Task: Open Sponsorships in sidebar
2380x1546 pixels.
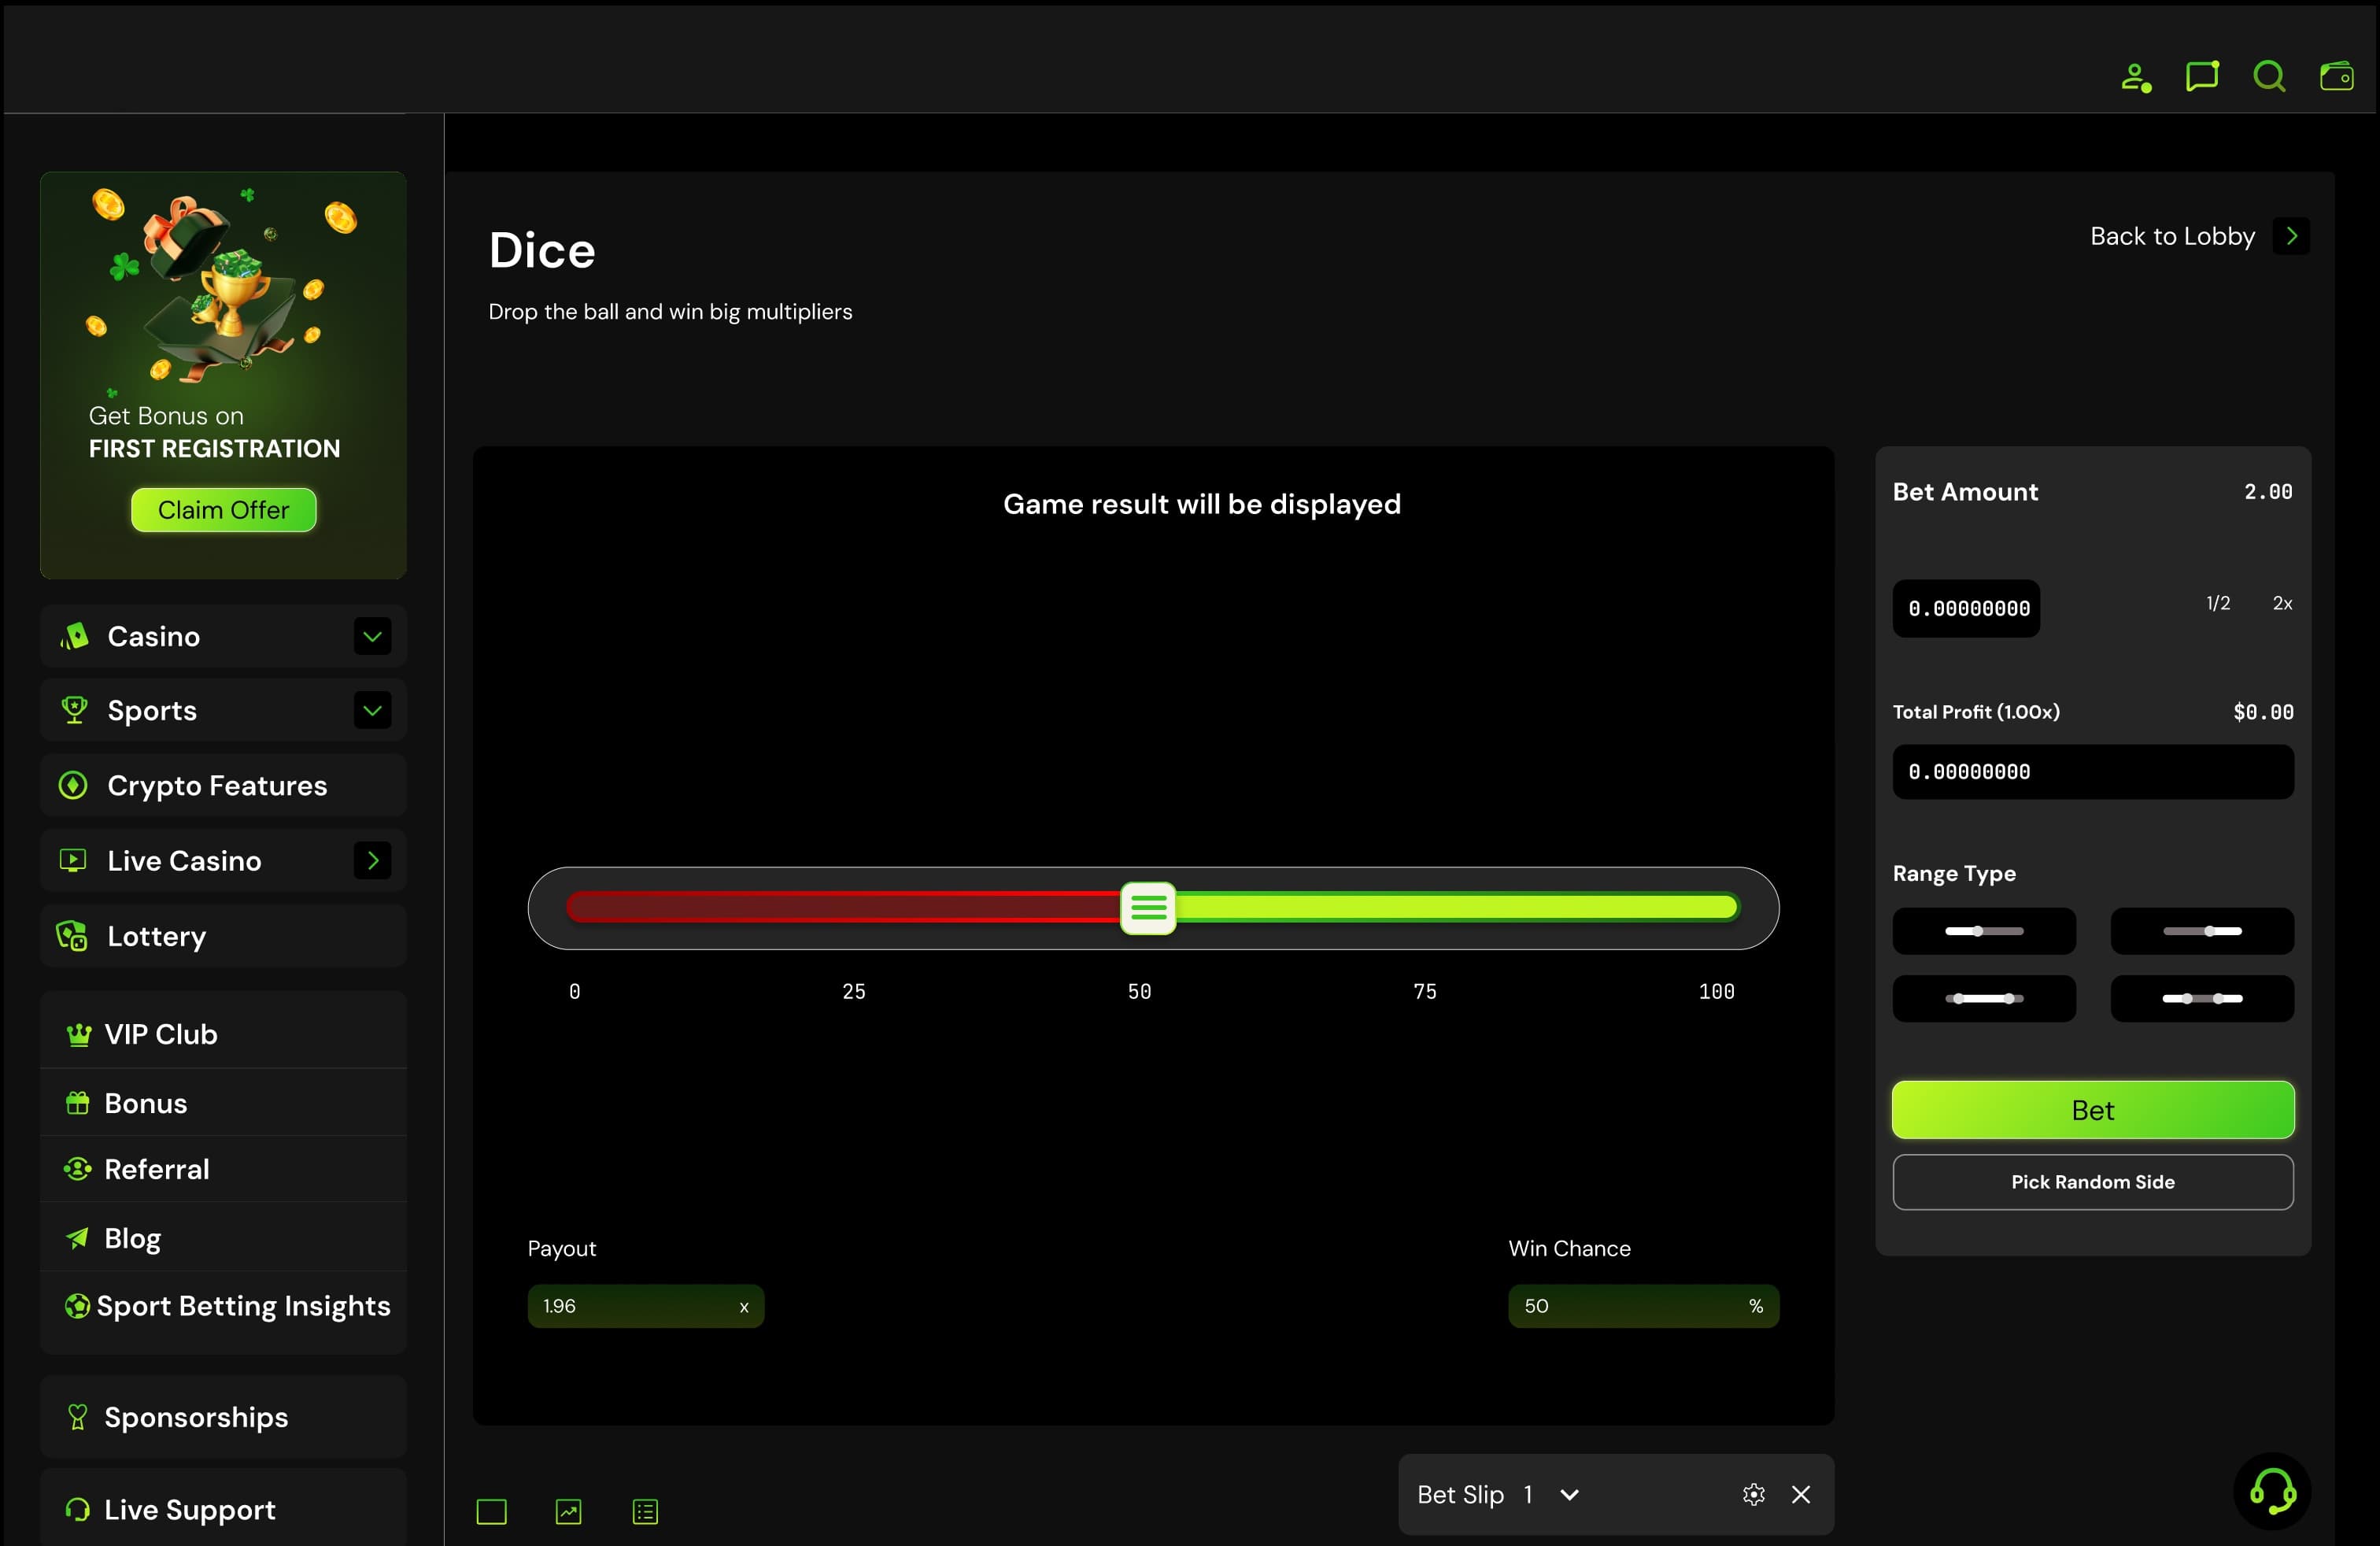Action: pos(223,1416)
